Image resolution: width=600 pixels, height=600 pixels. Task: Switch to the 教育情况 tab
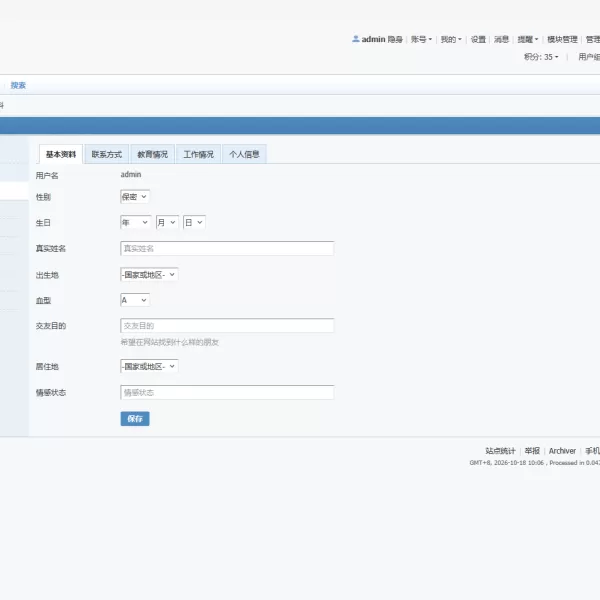coord(153,154)
